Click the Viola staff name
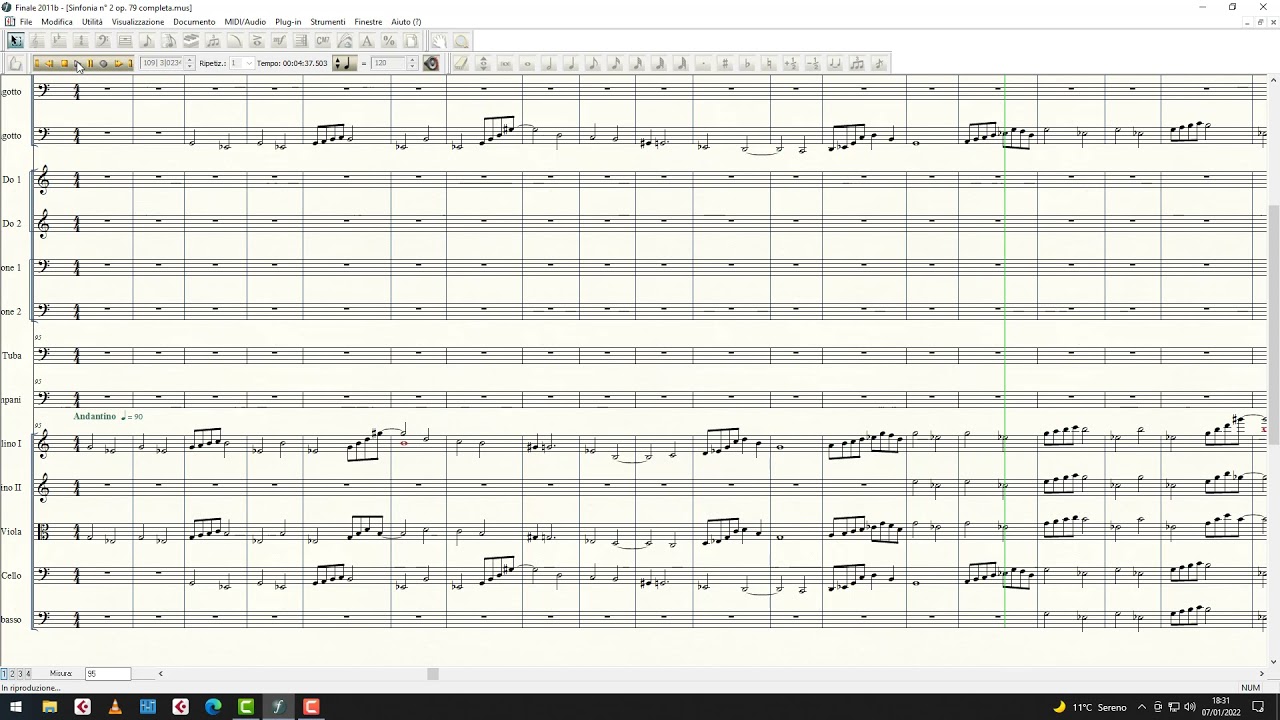Screen dimensions: 1280x720 (x=12, y=532)
